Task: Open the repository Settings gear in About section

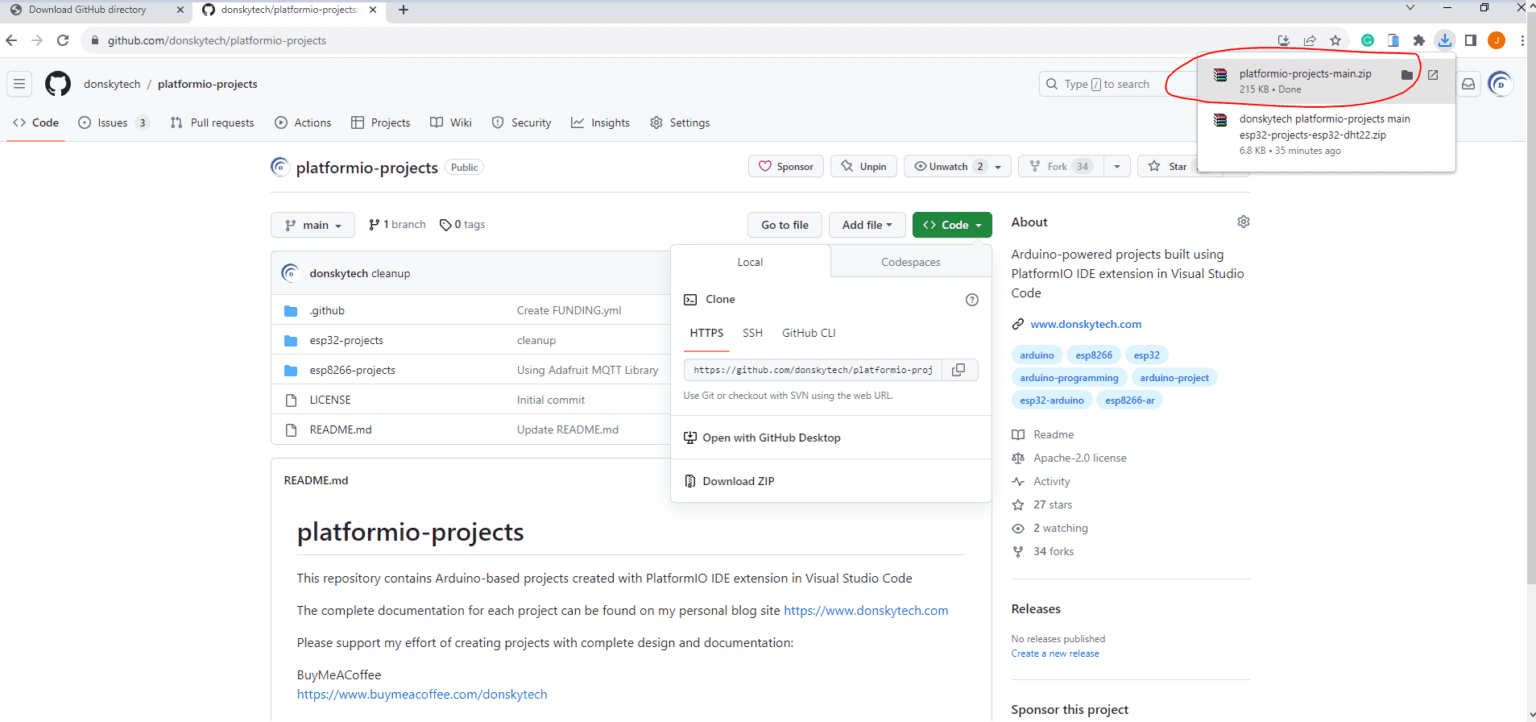Action: coord(1243,221)
